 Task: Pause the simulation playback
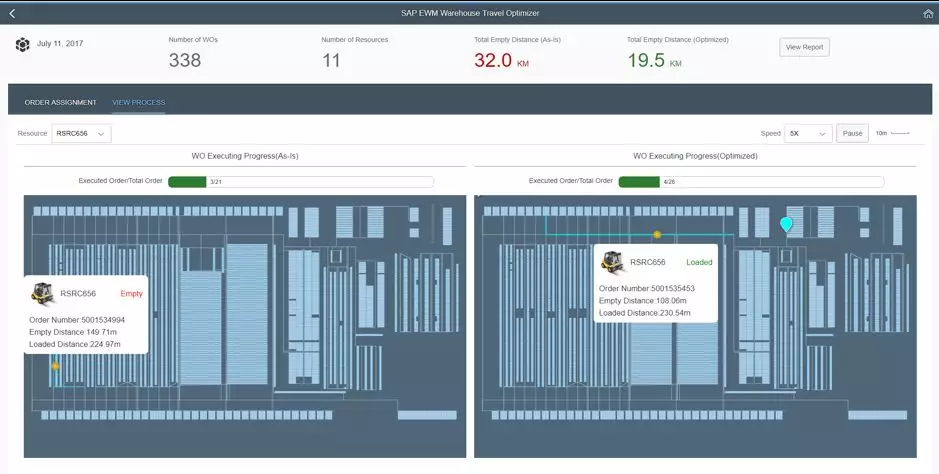point(852,133)
